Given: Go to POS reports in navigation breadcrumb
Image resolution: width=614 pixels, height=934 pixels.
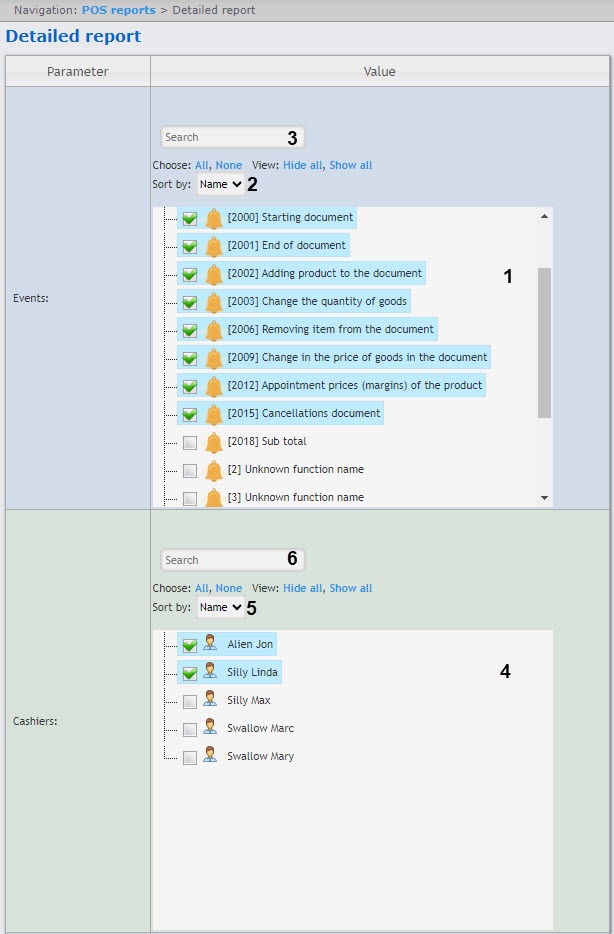Looking at the screenshot, I should point(118,10).
